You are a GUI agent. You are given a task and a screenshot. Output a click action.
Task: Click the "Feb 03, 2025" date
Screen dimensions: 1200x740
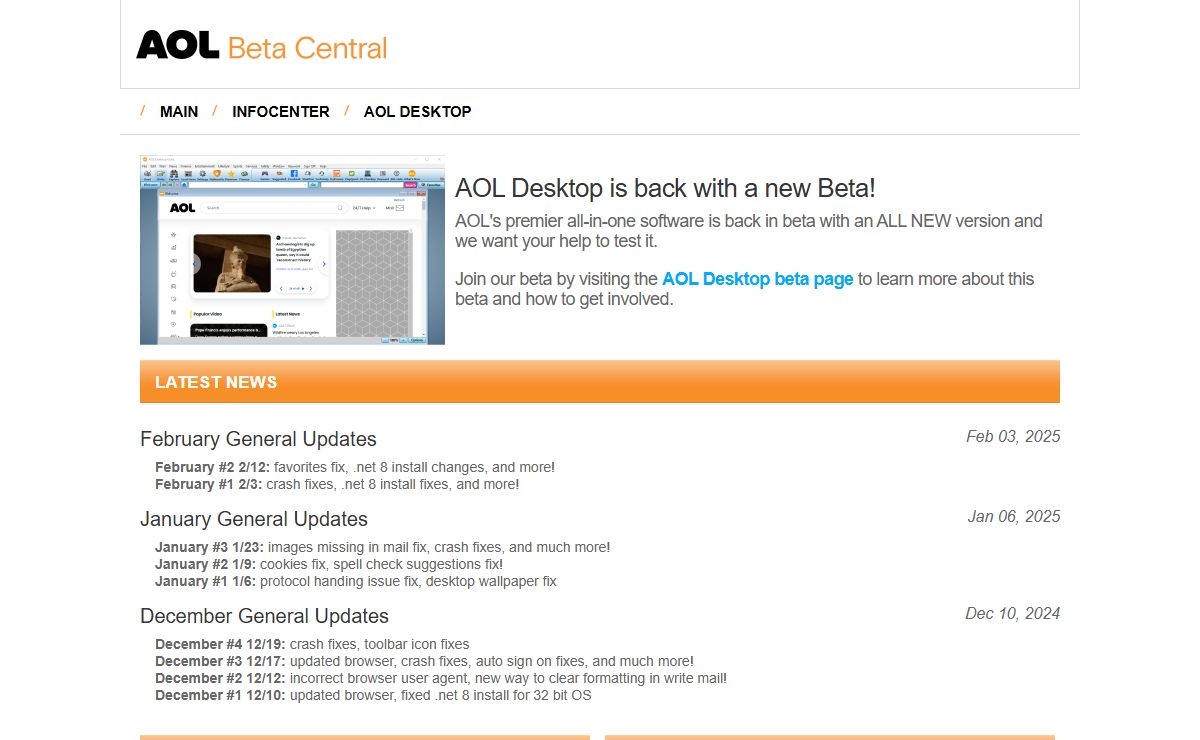[x=1013, y=437]
